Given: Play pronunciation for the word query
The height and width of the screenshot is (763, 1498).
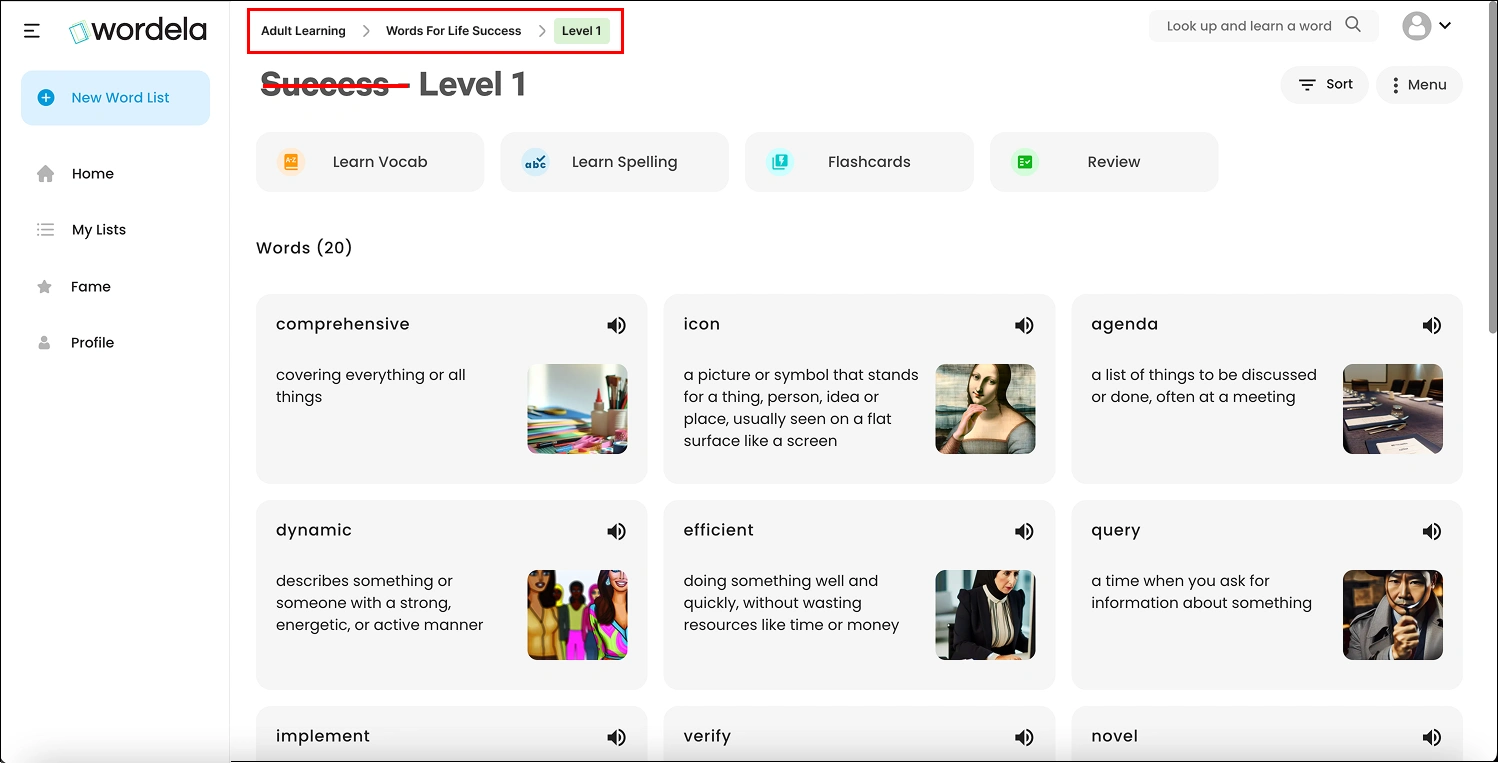Looking at the screenshot, I should (1432, 531).
